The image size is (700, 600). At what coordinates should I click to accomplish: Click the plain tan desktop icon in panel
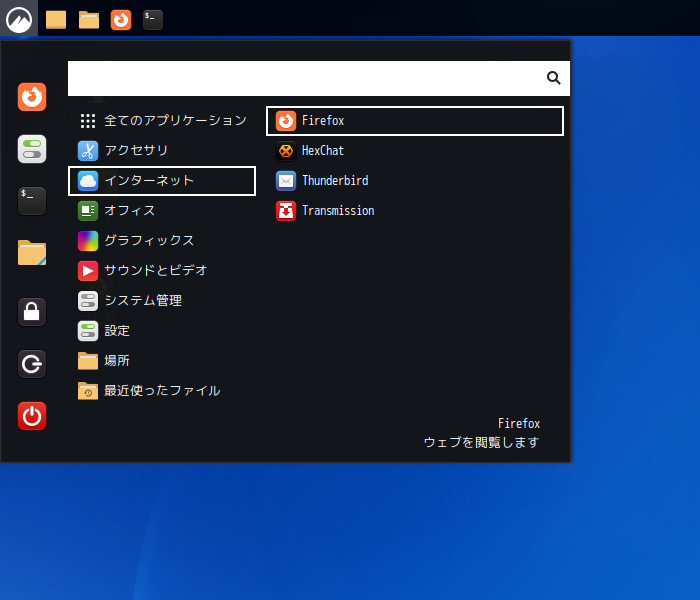(x=56, y=20)
